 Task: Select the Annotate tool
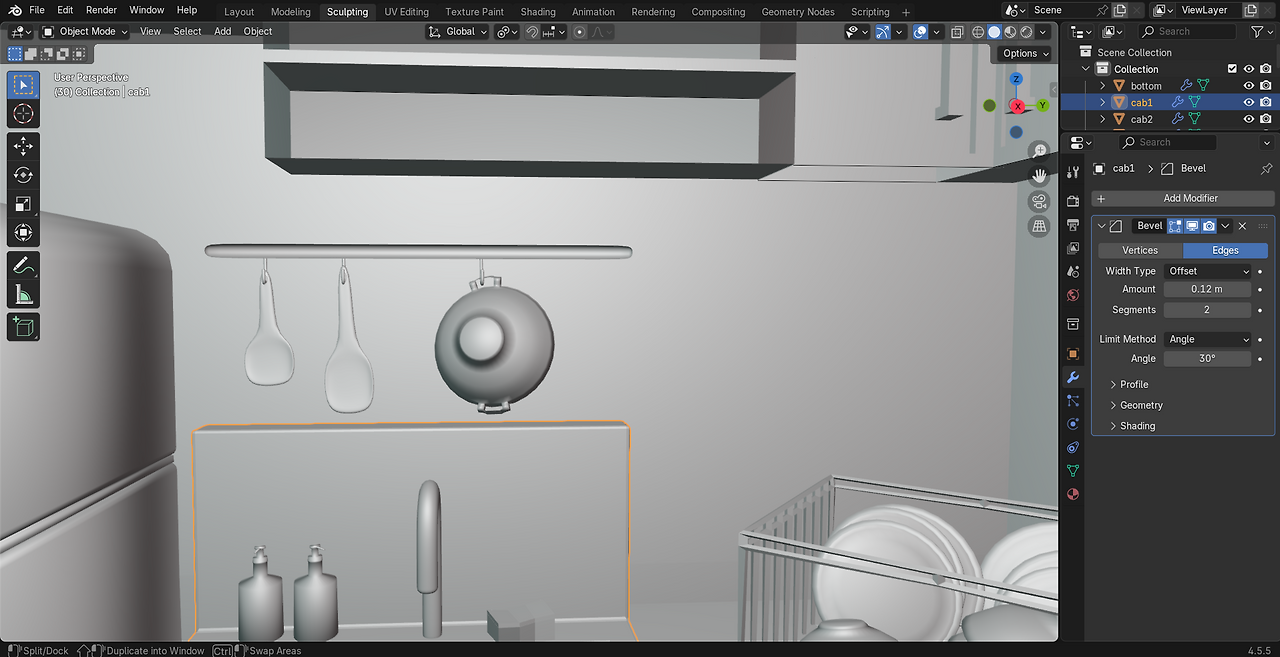click(23, 266)
